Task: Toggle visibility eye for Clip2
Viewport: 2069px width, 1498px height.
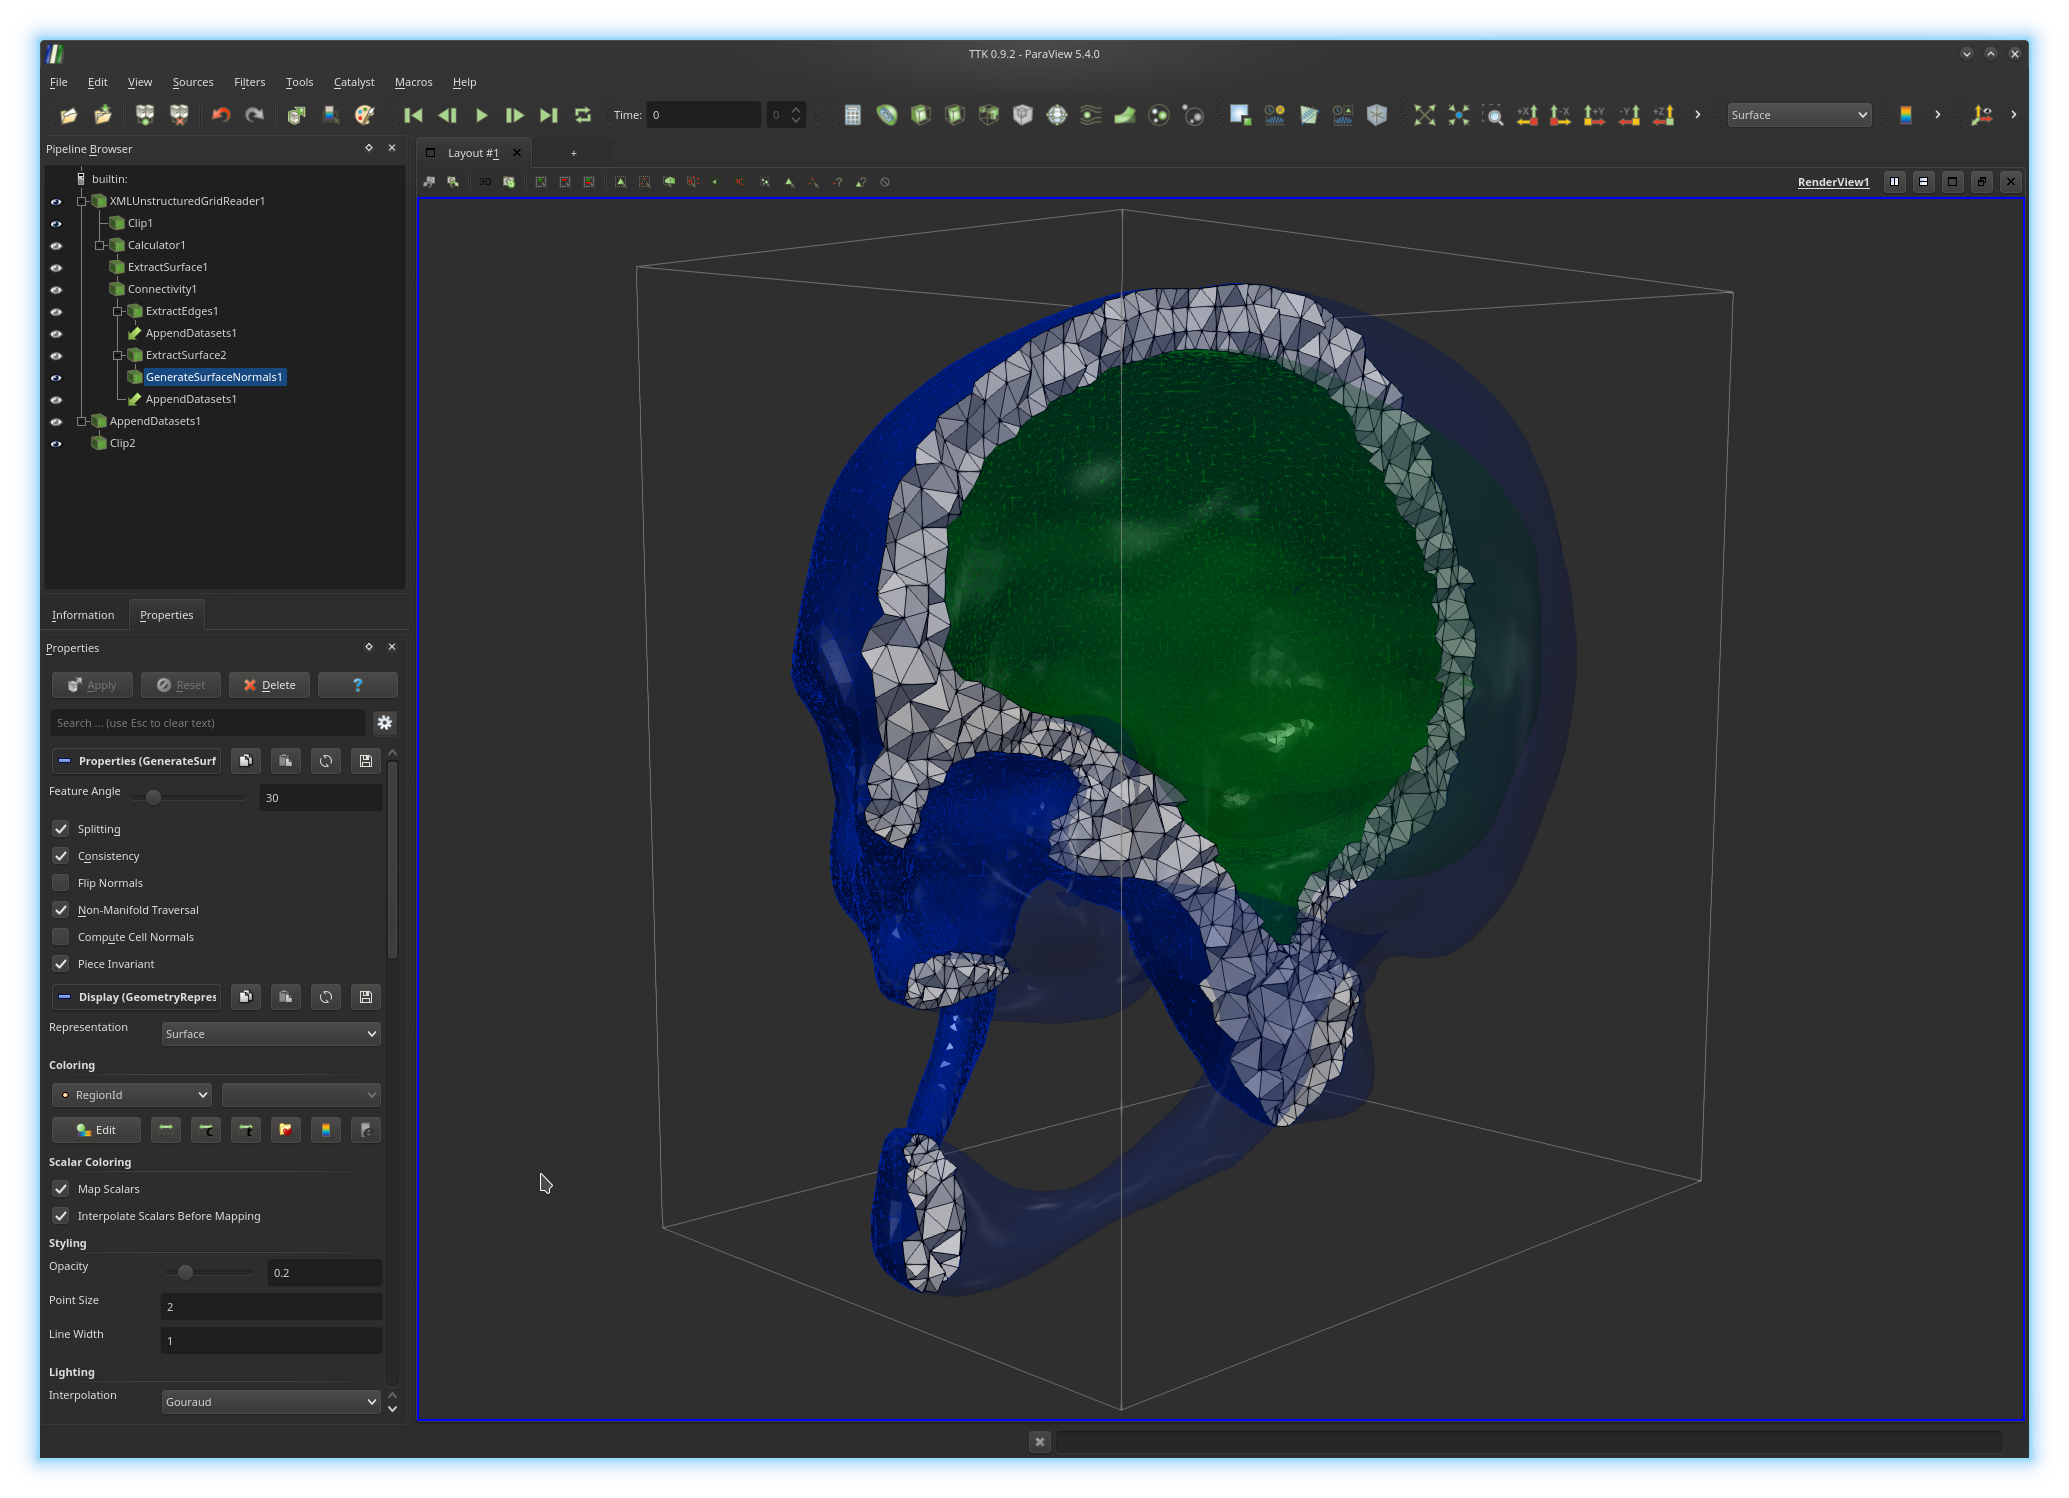Action: [56, 444]
